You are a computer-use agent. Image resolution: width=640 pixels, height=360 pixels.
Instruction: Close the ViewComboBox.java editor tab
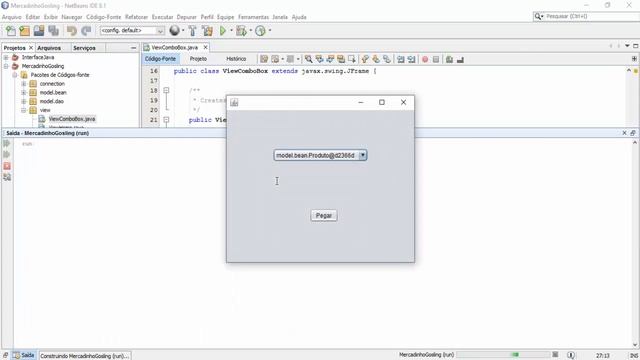pos(206,47)
